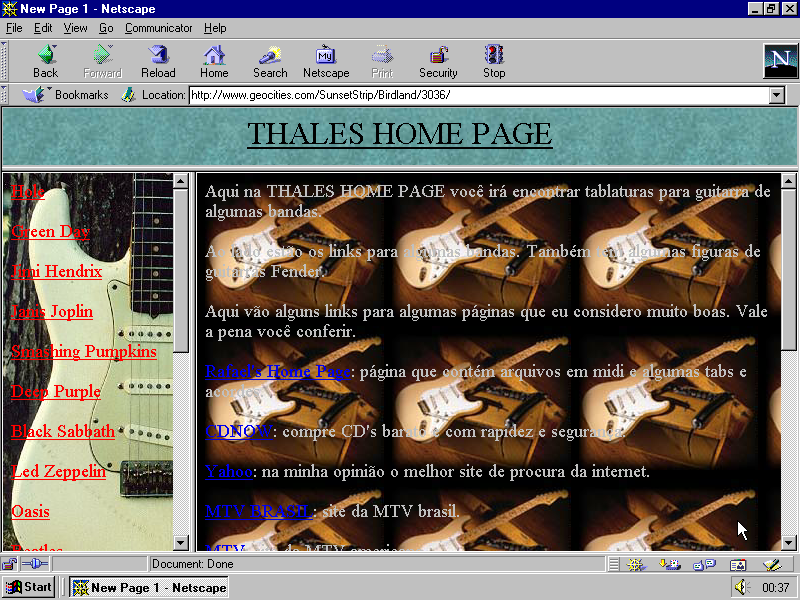Open the Smashing Pumpkins link
Screen dimensions: 800x600
point(84,351)
